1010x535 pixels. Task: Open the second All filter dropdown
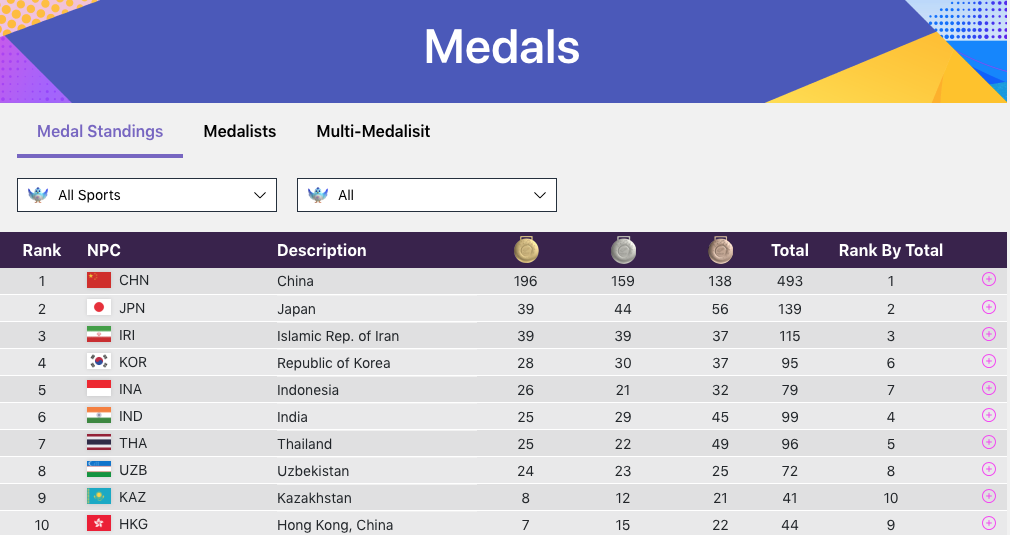[427, 195]
